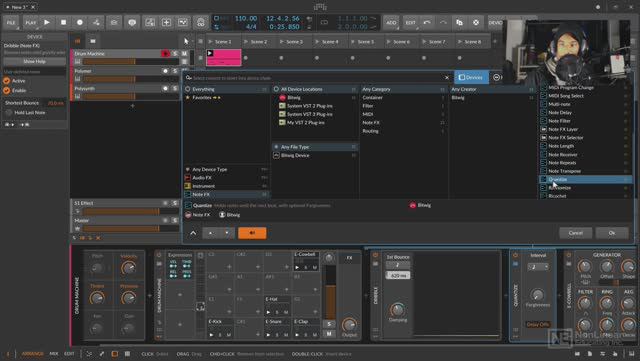Click the add-track plus icon in toolbar
The height and width of the screenshot is (361, 640).
click(x=166, y=22)
